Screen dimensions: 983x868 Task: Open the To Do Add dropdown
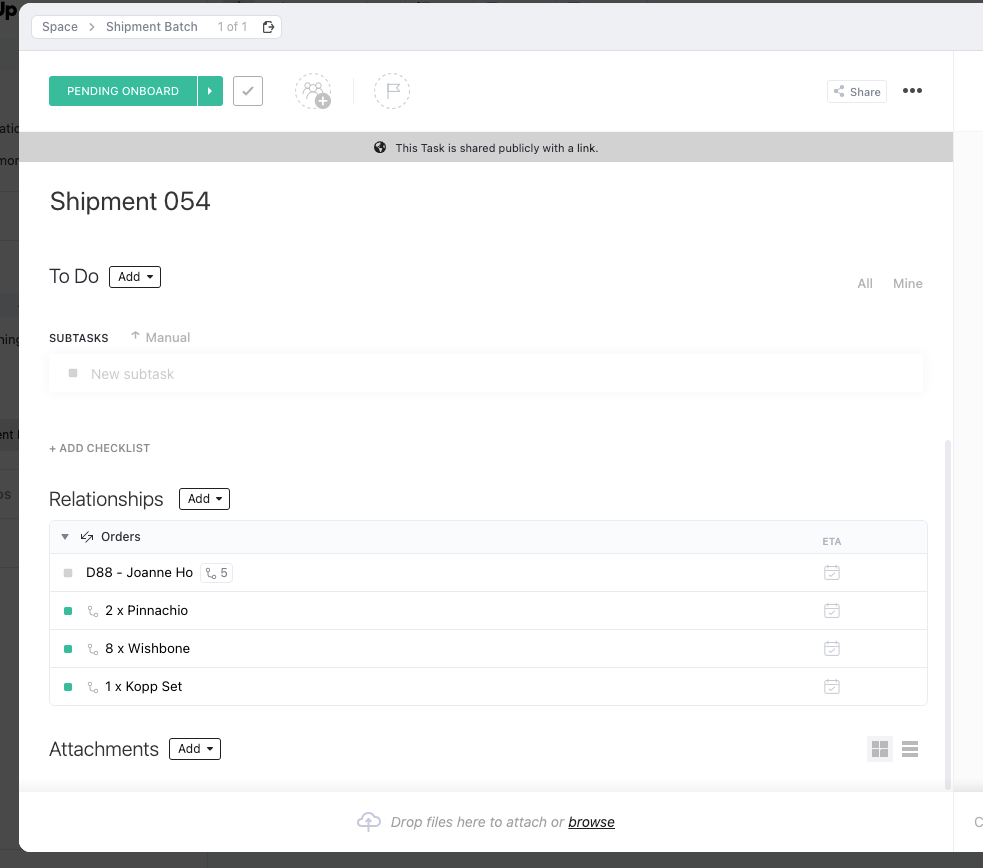coord(135,277)
